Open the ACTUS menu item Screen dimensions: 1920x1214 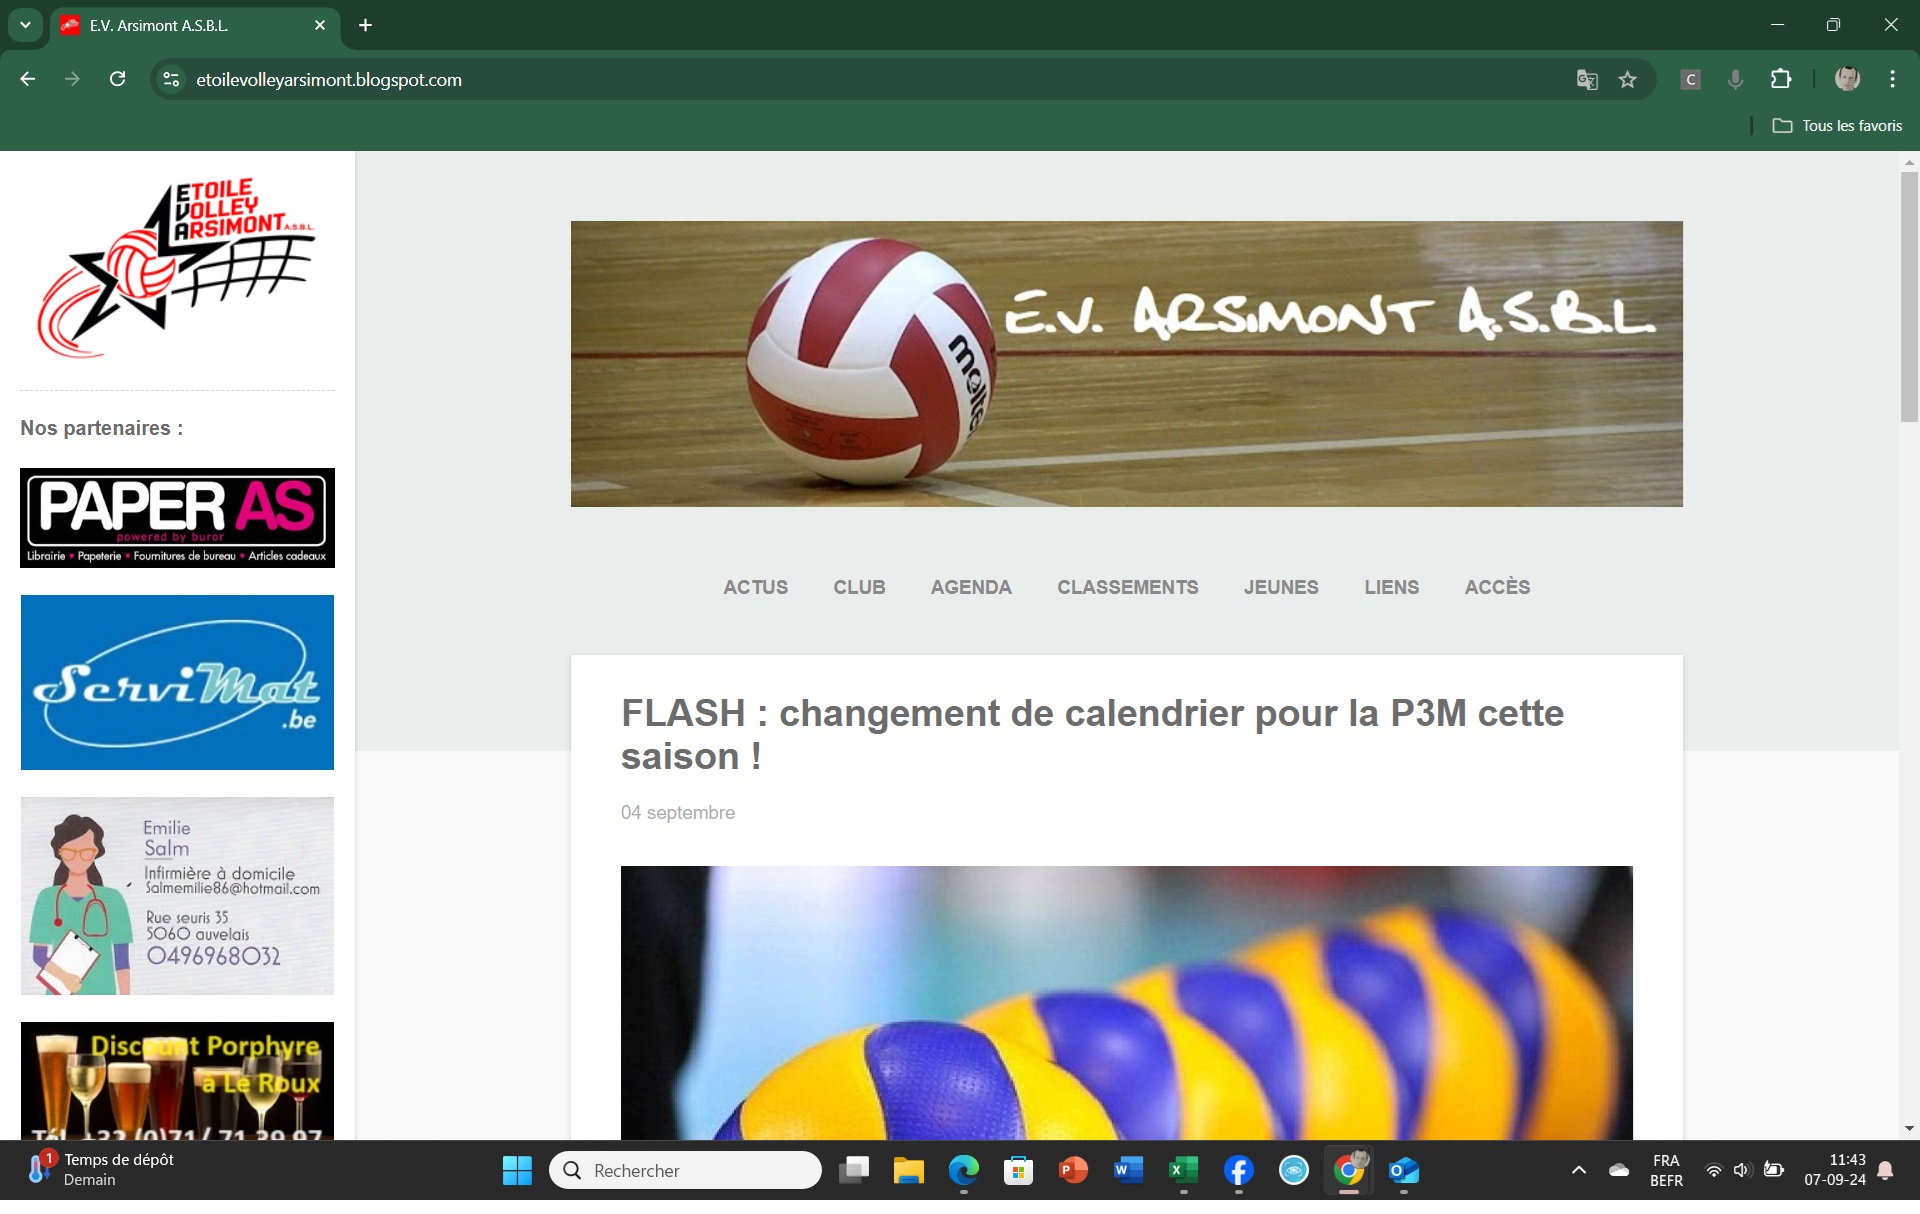coord(756,587)
